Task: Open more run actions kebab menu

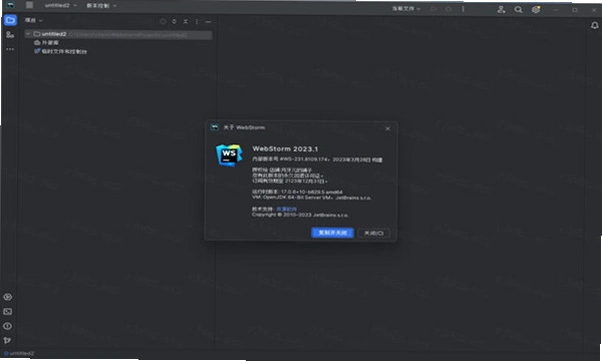Action: tap(463, 8)
